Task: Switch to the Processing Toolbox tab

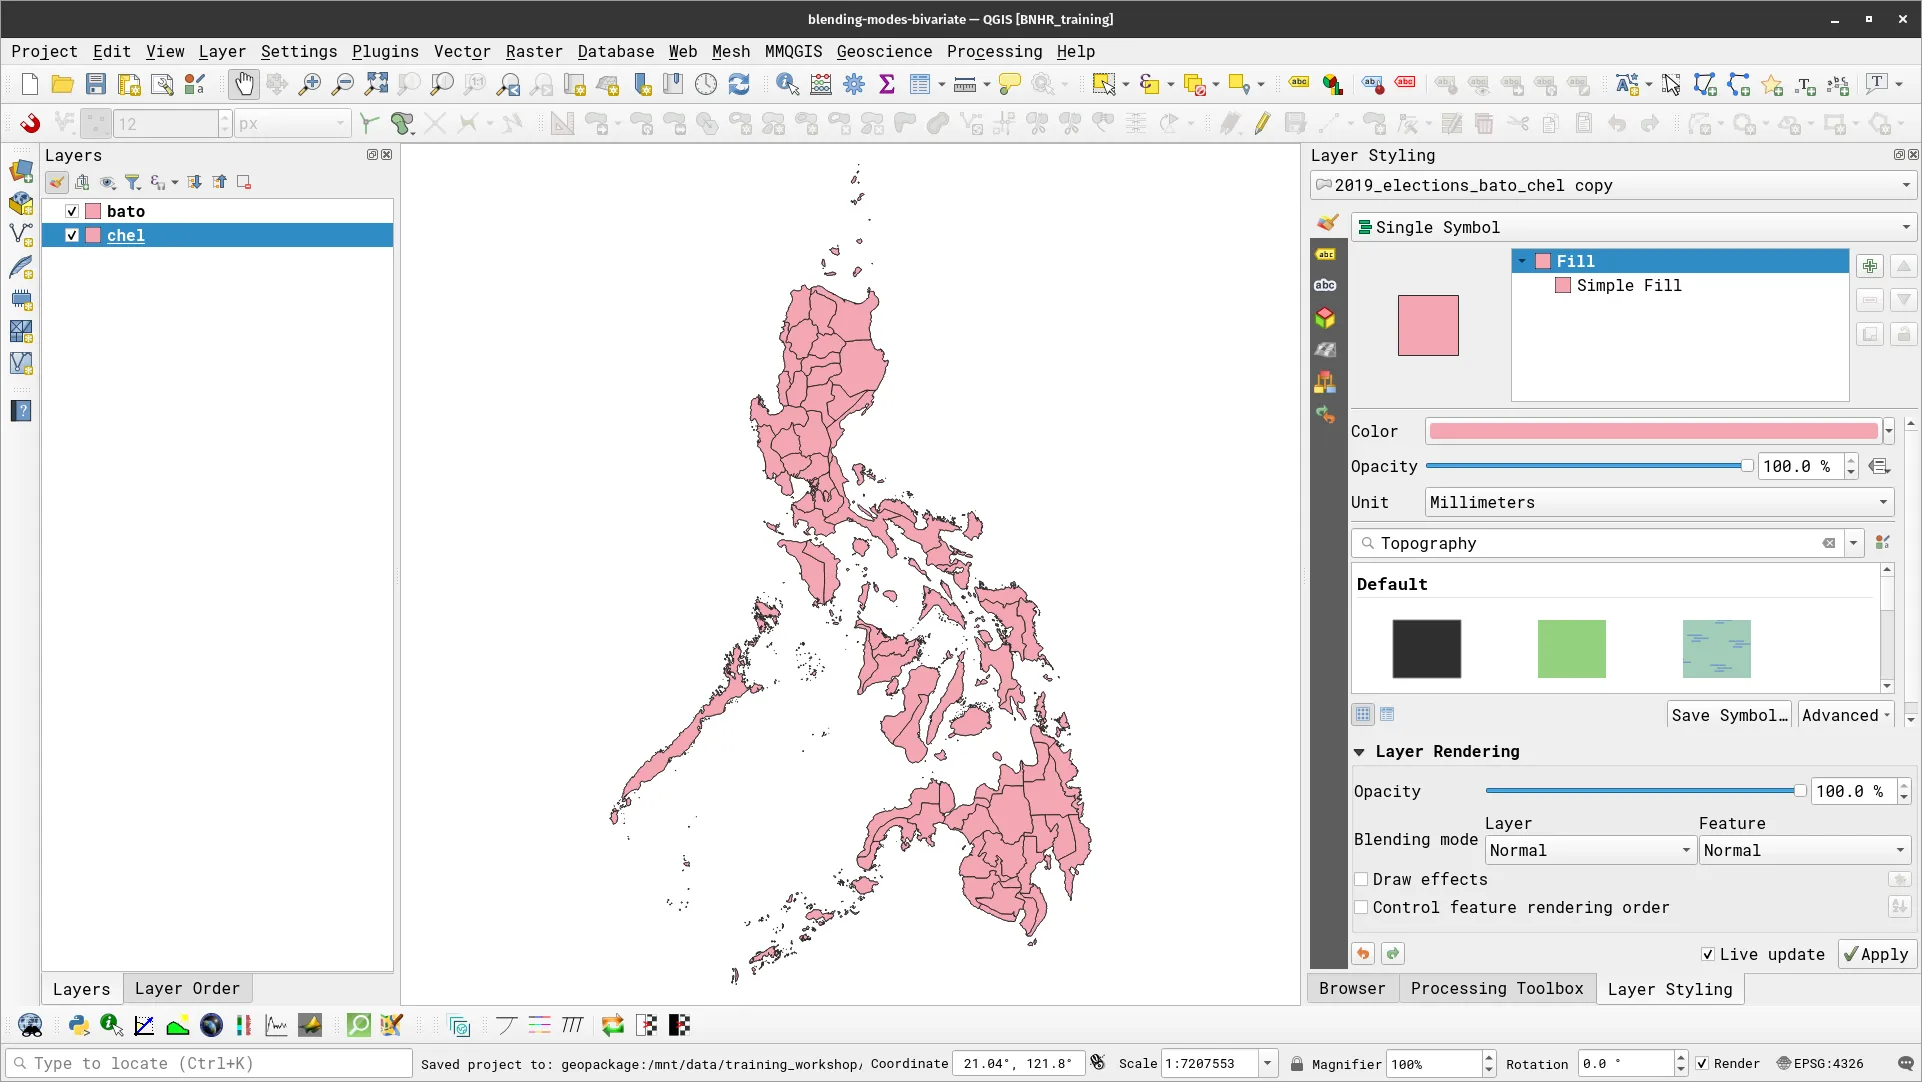Action: pos(1496,989)
